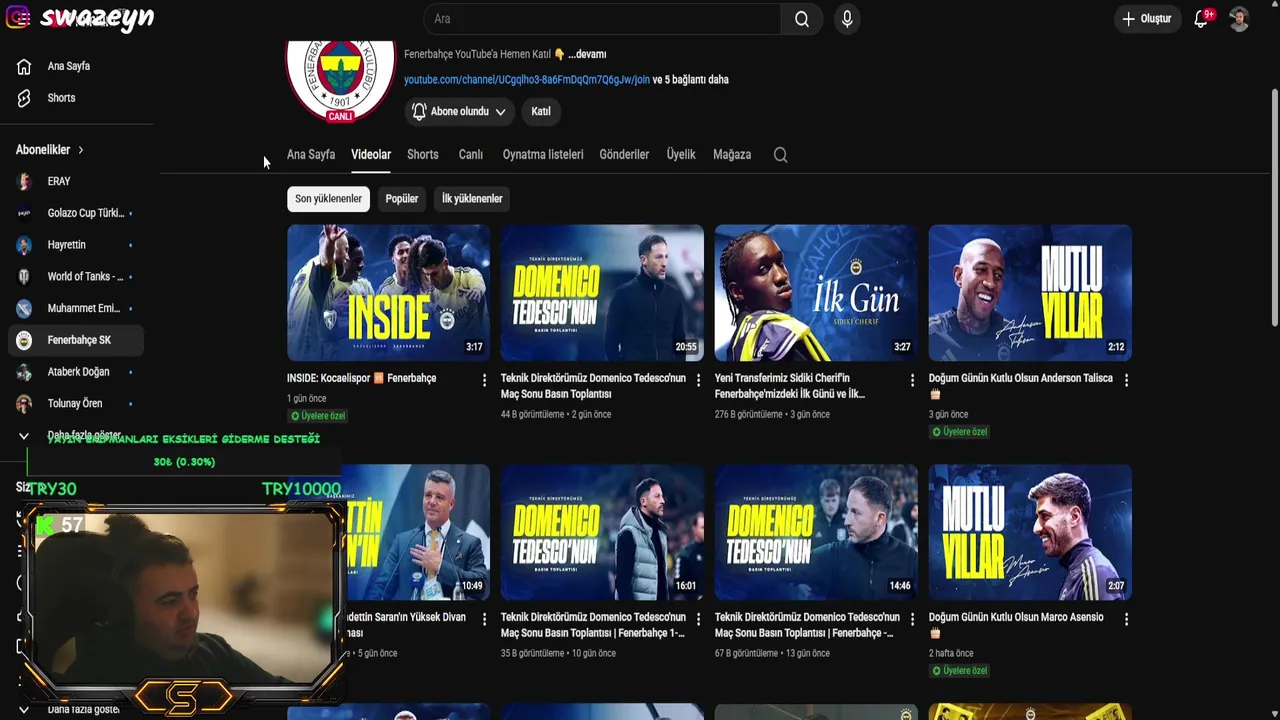Select the Popüler filter chip

coord(402,199)
